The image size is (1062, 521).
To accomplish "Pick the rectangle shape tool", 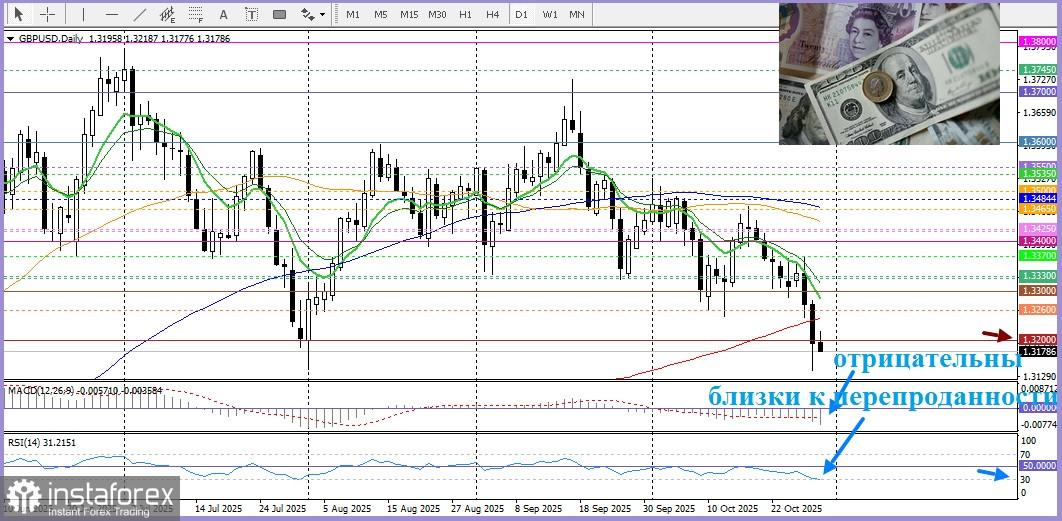I will tap(279, 14).
